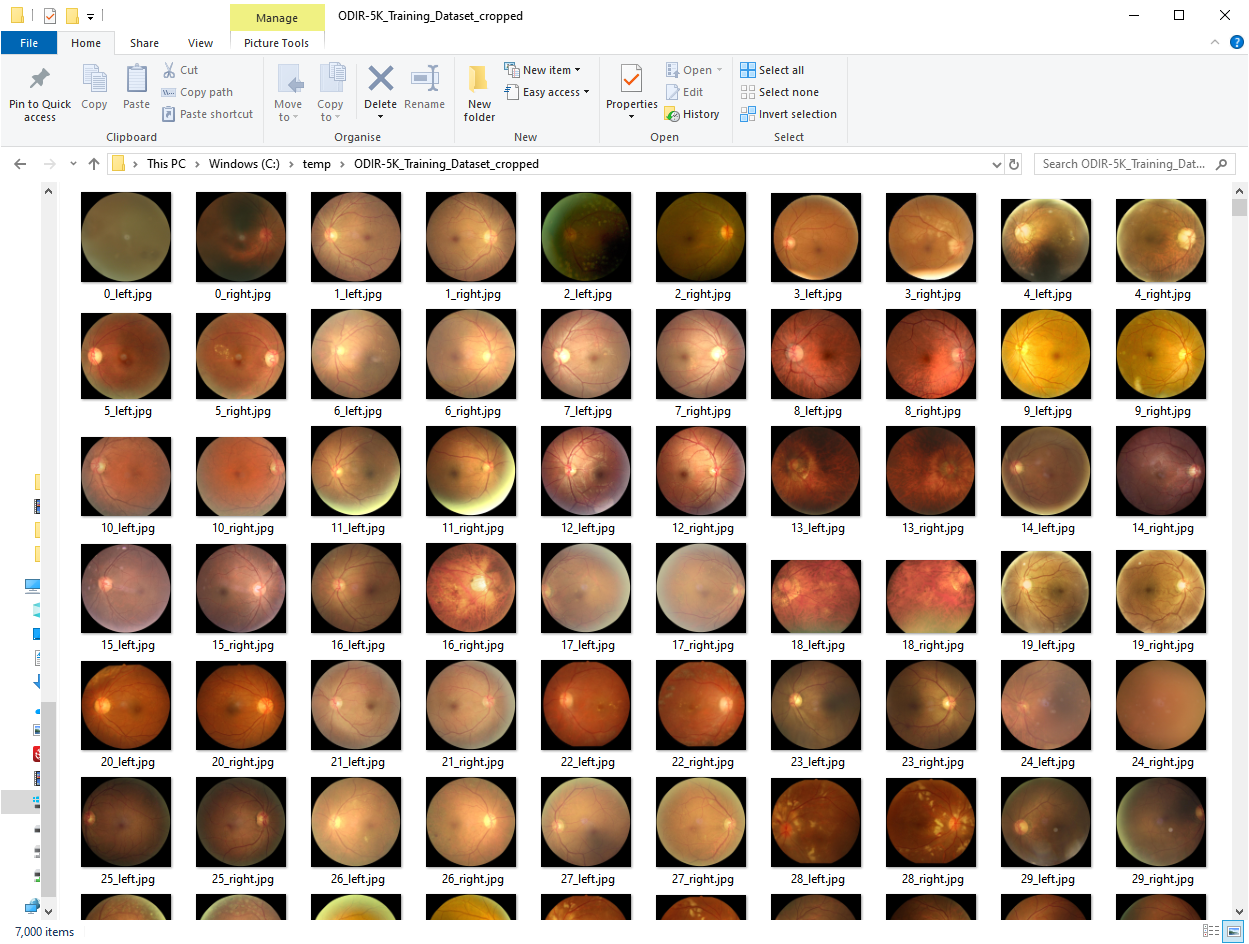Click the Cut scissors icon
Image resolution: width=1249 pixels, height=944 pixels.
[x=169, y=70]
